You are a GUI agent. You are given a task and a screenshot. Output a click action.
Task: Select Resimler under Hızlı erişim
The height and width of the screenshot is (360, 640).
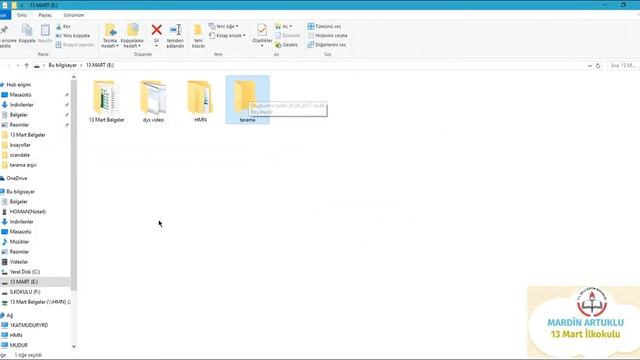point(19,125)
